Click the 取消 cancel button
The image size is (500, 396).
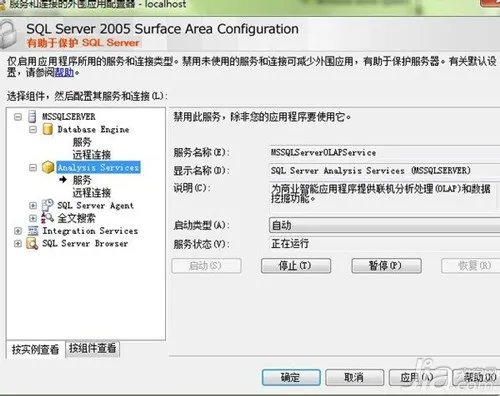[x=354, y=377]
